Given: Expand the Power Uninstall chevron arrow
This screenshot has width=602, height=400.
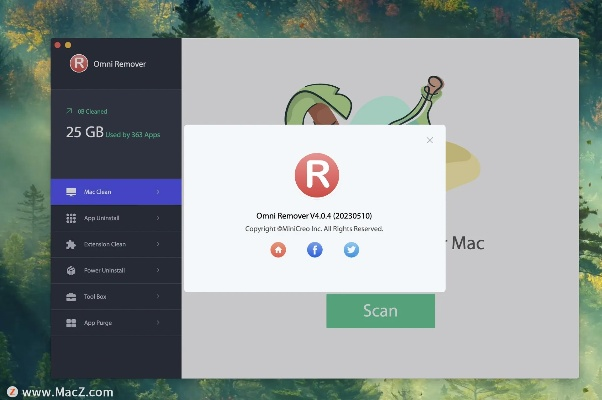Looking at the screenshot, I should pos(158,270).
